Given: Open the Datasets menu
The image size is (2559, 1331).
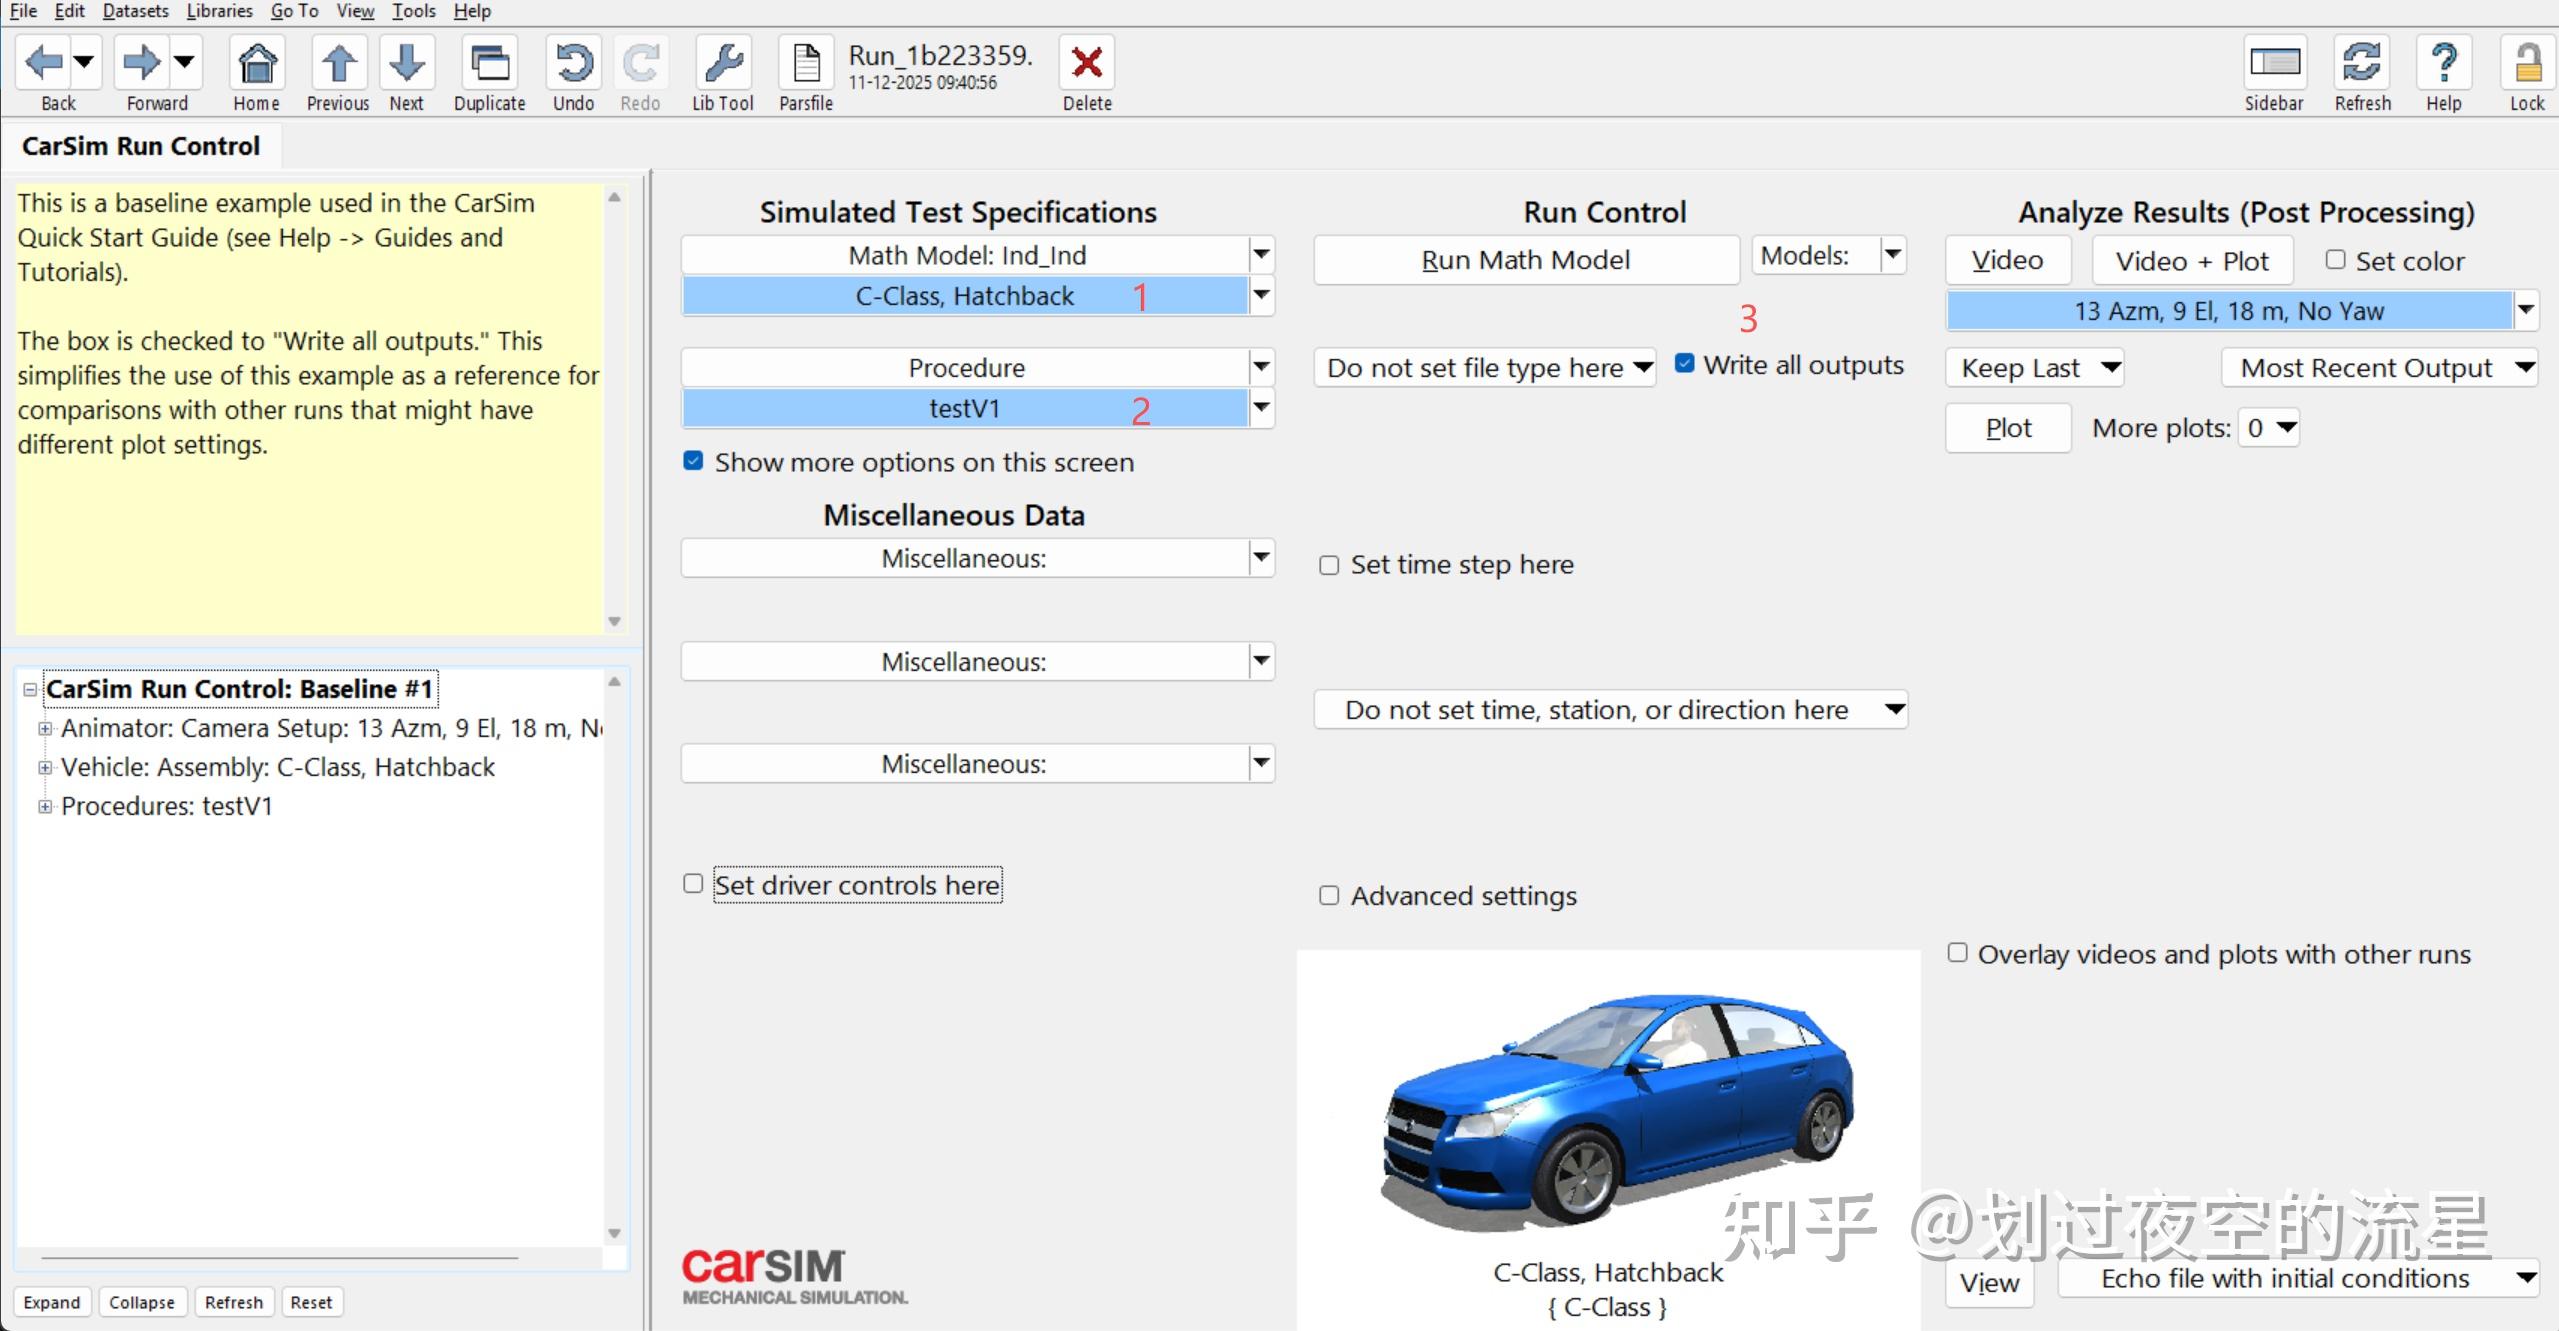Looking at the screenshot, I should 136,11.
